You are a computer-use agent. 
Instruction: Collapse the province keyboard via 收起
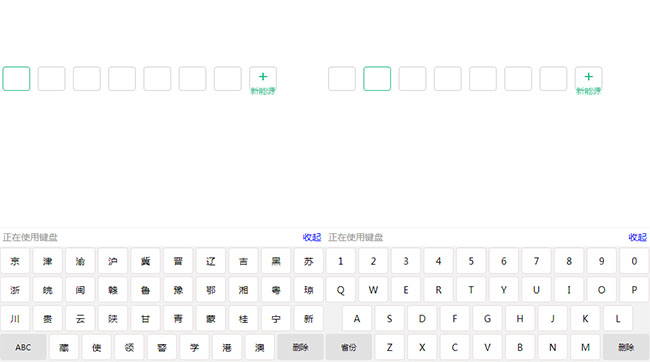click(312, 237)
